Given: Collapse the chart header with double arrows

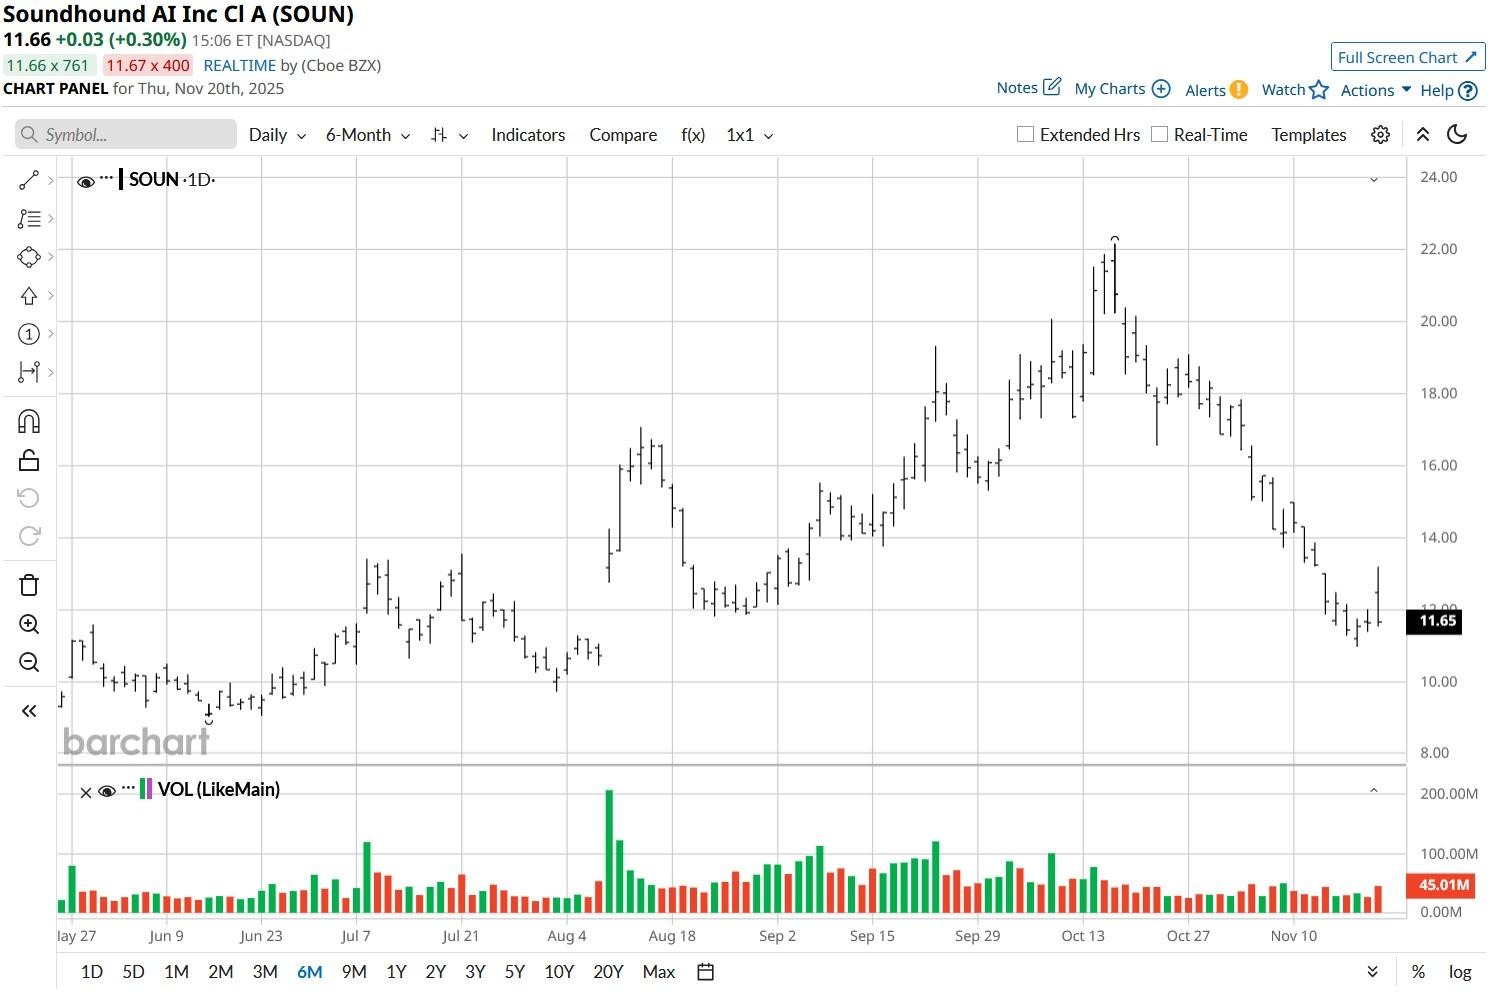Looking at the screenshot, I should point(1423,135).
